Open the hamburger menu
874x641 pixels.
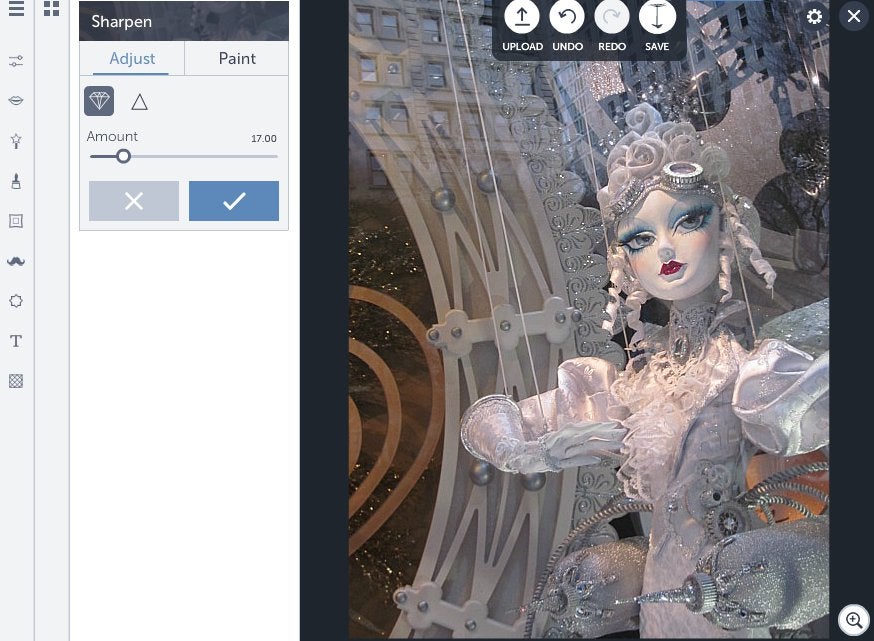point(16,8)
